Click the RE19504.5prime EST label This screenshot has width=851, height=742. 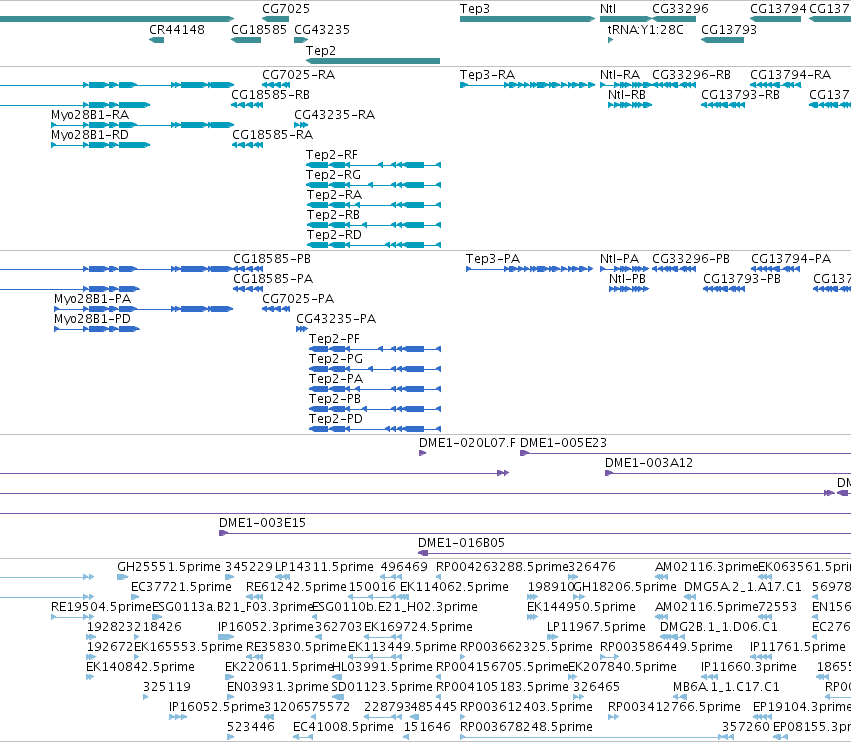point(101,606)
